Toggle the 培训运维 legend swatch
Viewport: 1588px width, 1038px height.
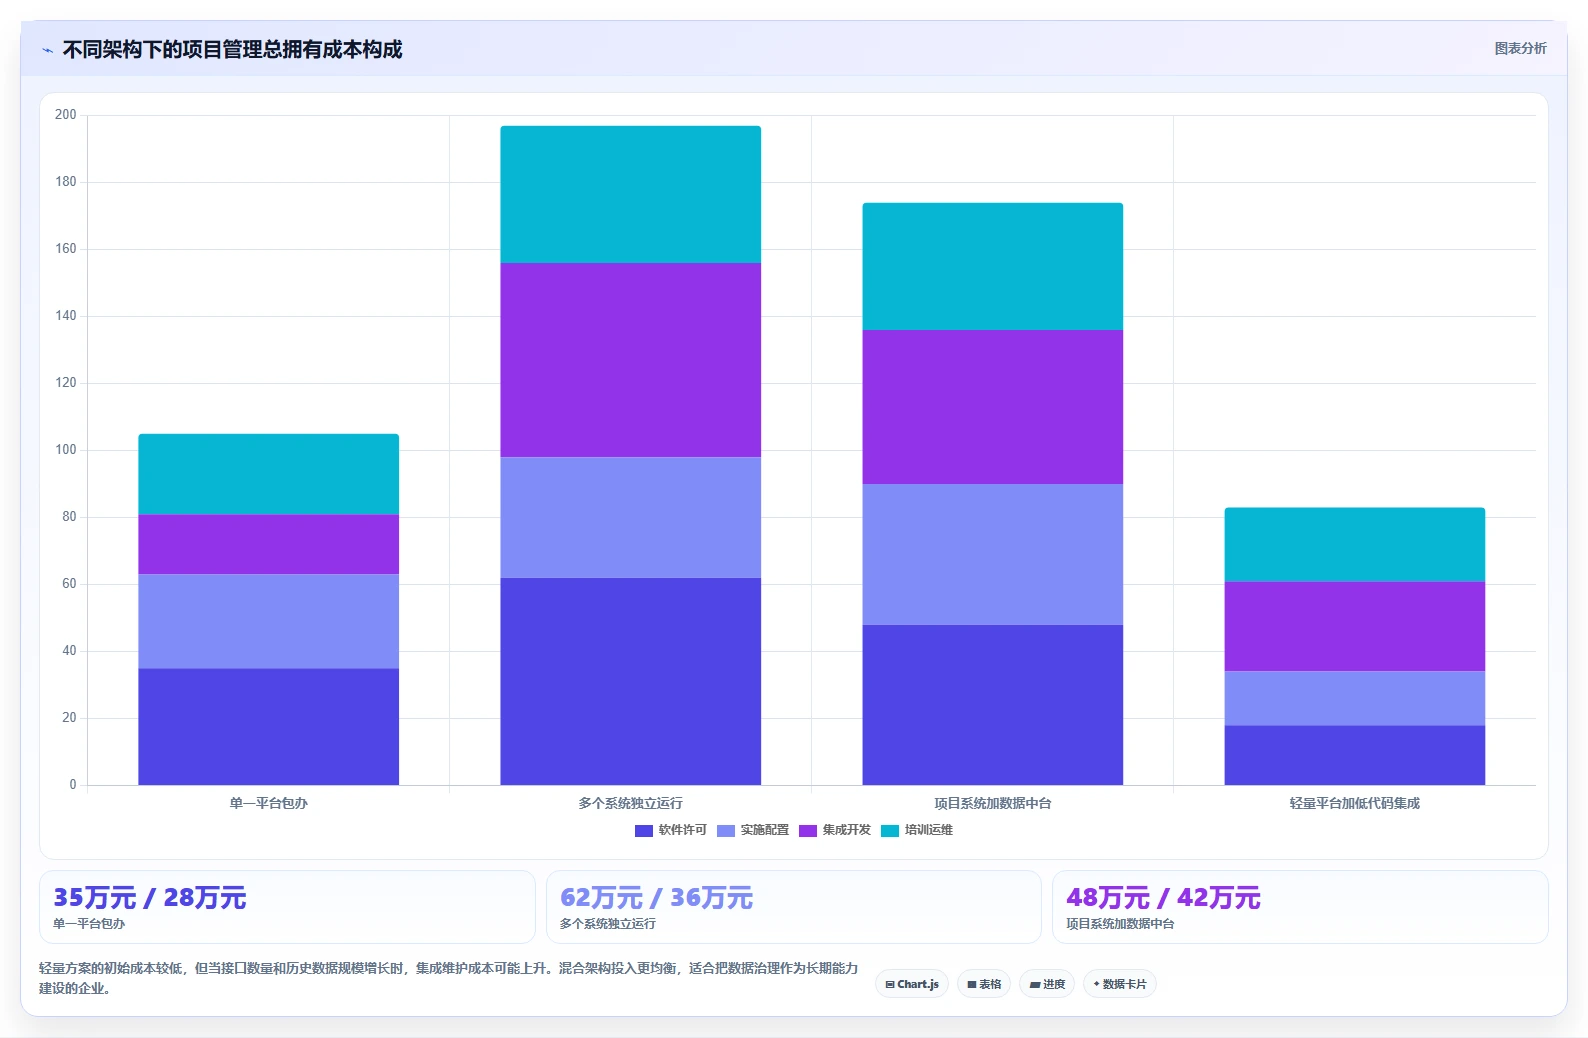pyautogui.click(x=890, y=831)
